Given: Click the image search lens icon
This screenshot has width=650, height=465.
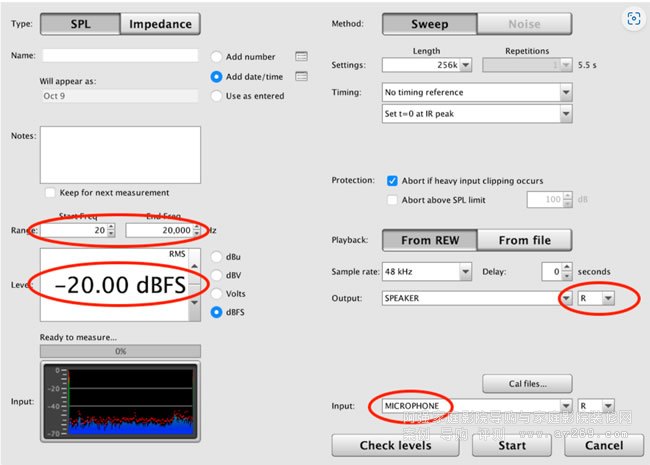Looking at the screenshot, I should pos(632,19).
